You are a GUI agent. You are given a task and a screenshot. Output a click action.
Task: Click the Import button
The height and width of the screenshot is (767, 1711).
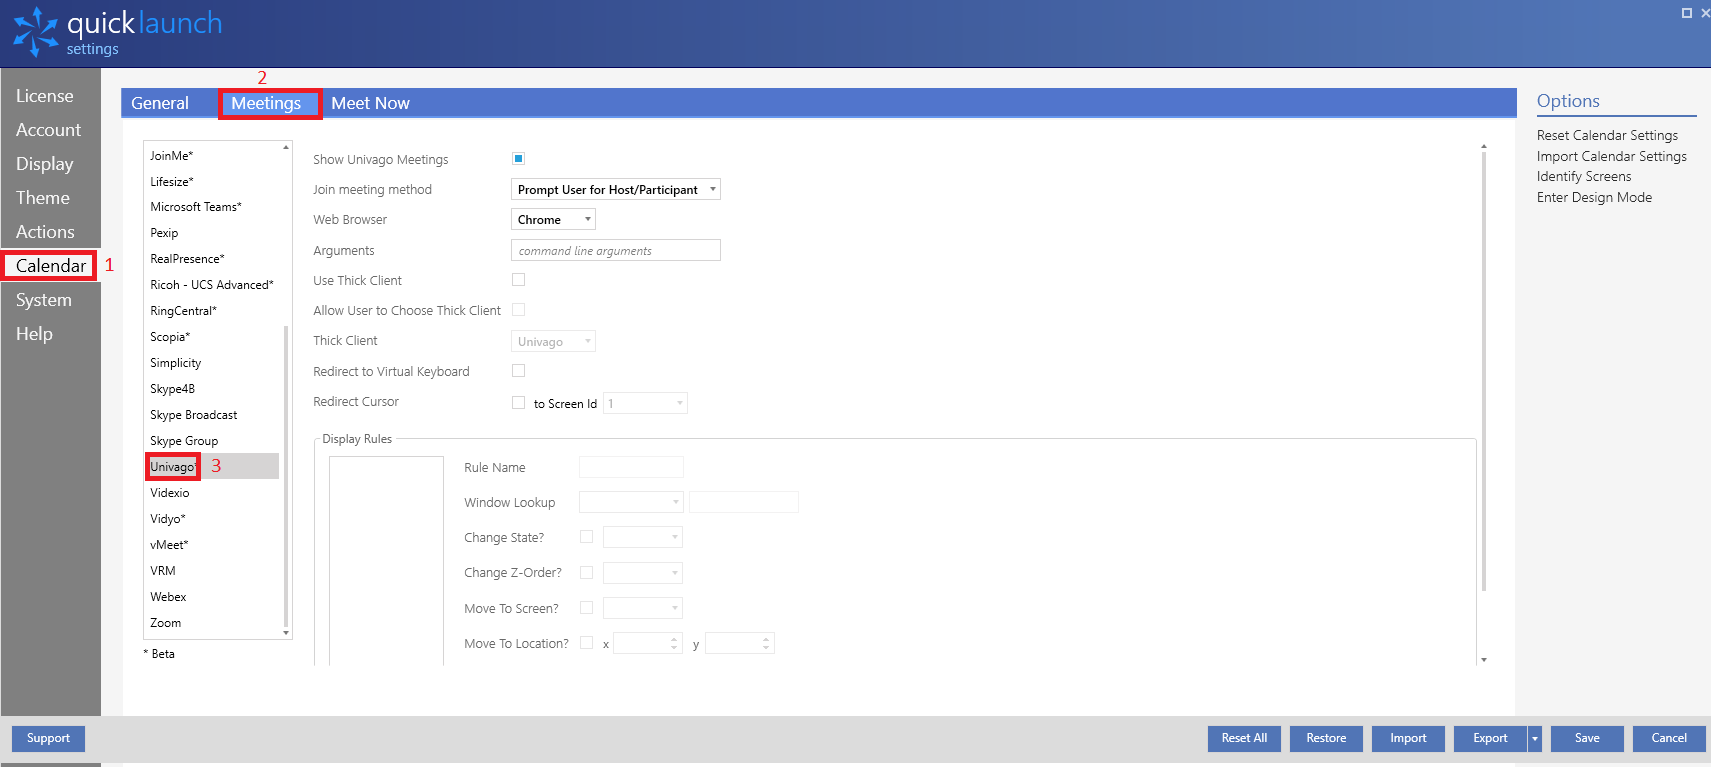(1408, 739)
